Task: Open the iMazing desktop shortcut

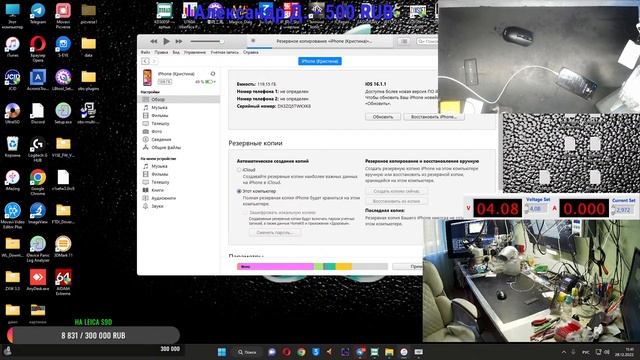Action: (x=12, y=180)
